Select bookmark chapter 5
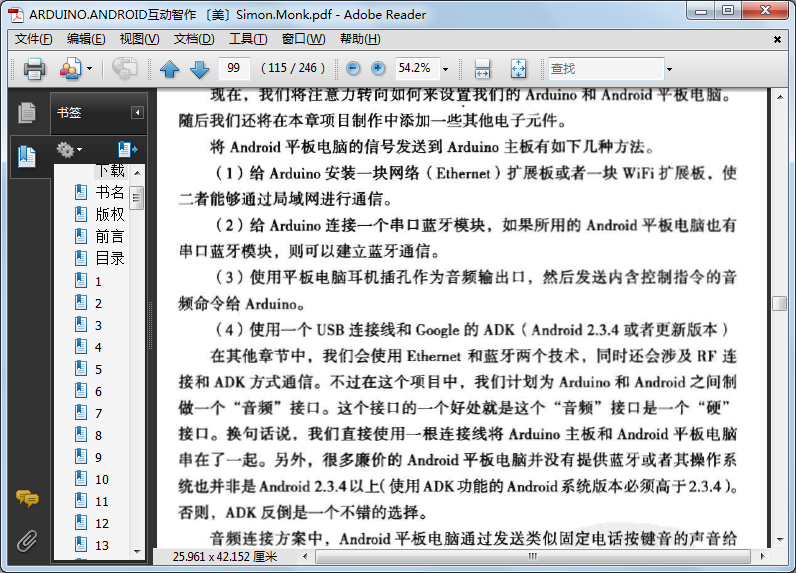 (x=98, y=369)
